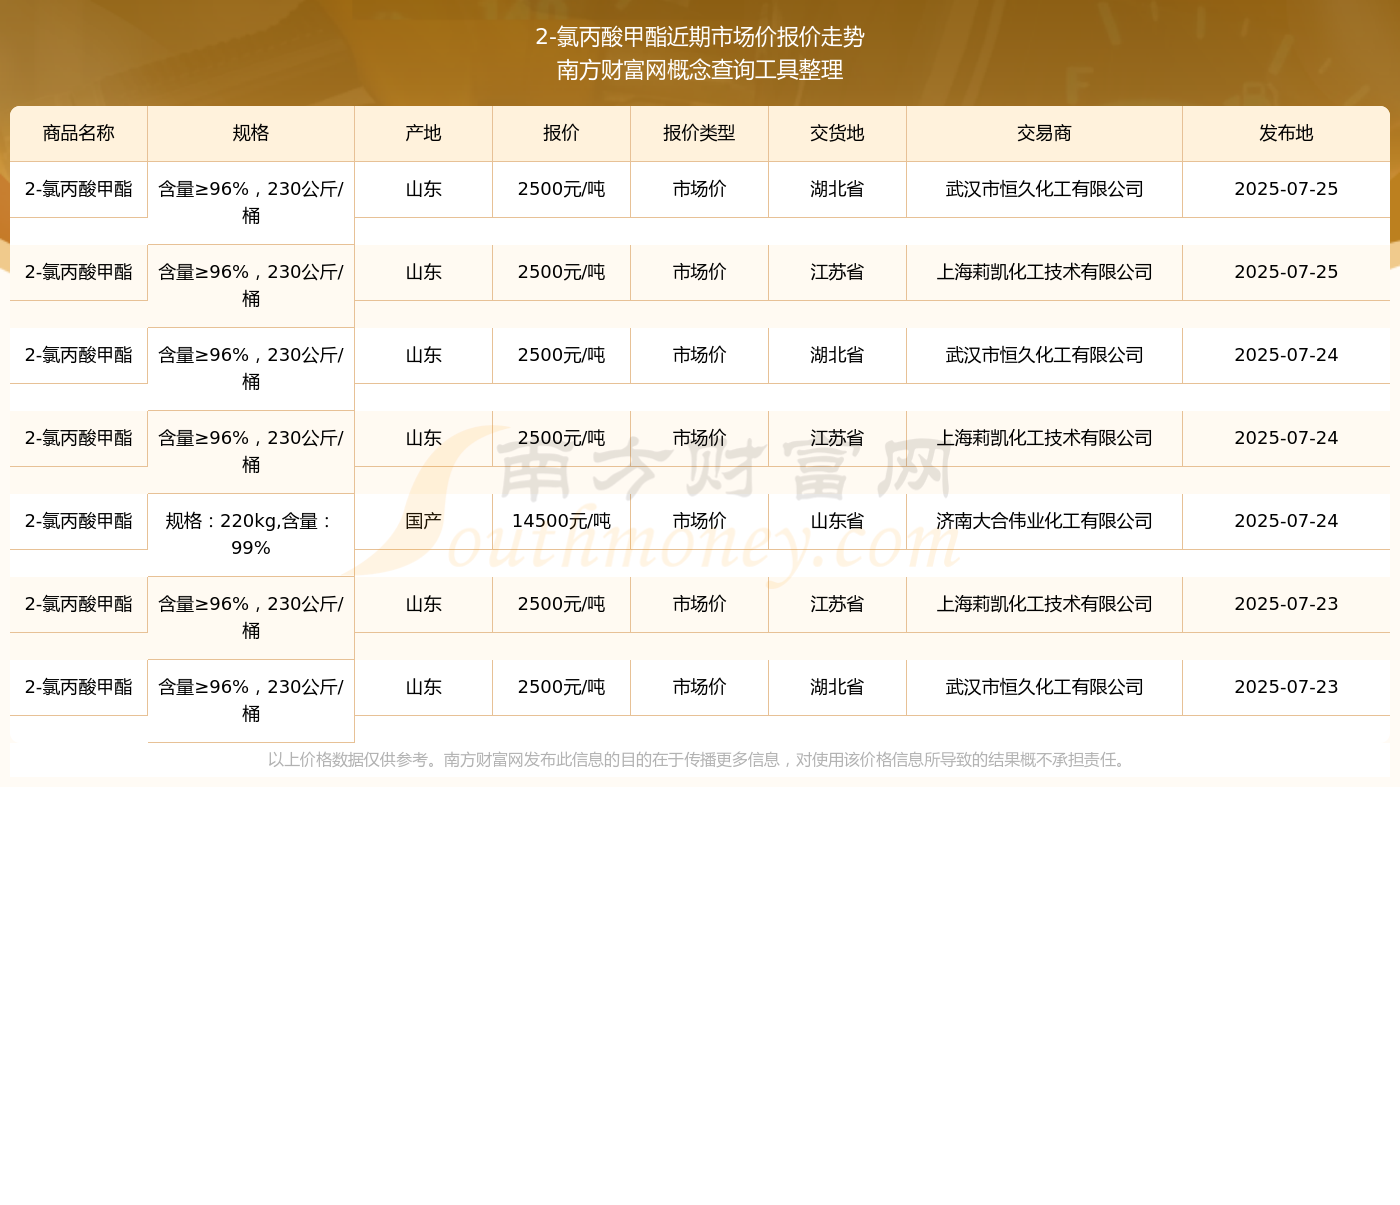Screen dimensions: 1400x1205
Task: Click the spec cell 规格:220kg,含量:99%
Action: tap(251, 535)
